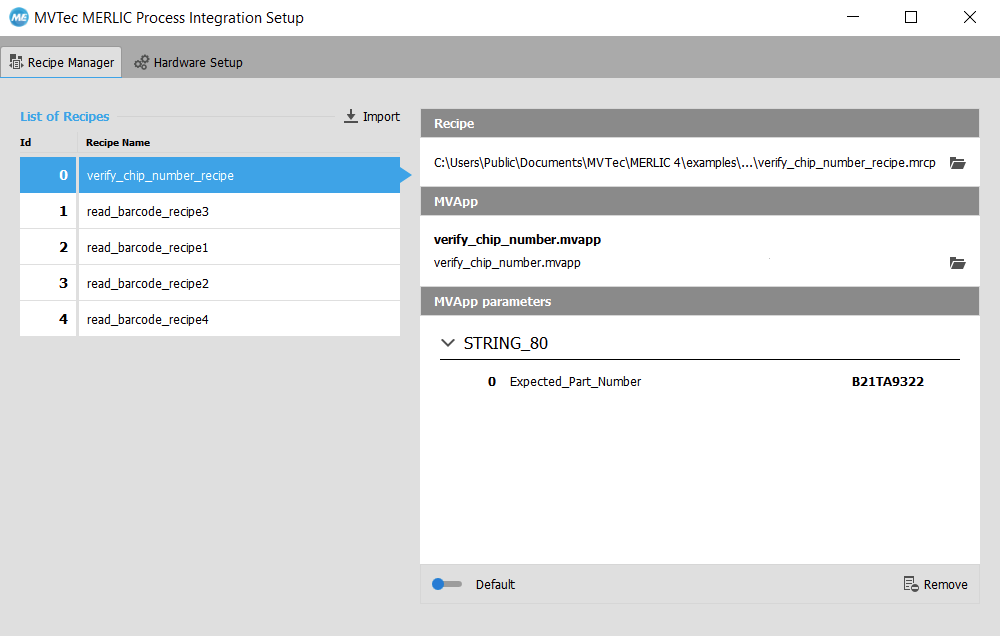Open folder icon for recipe file path
This screenshot has width=1000, height=636.
tap(957, 163)
